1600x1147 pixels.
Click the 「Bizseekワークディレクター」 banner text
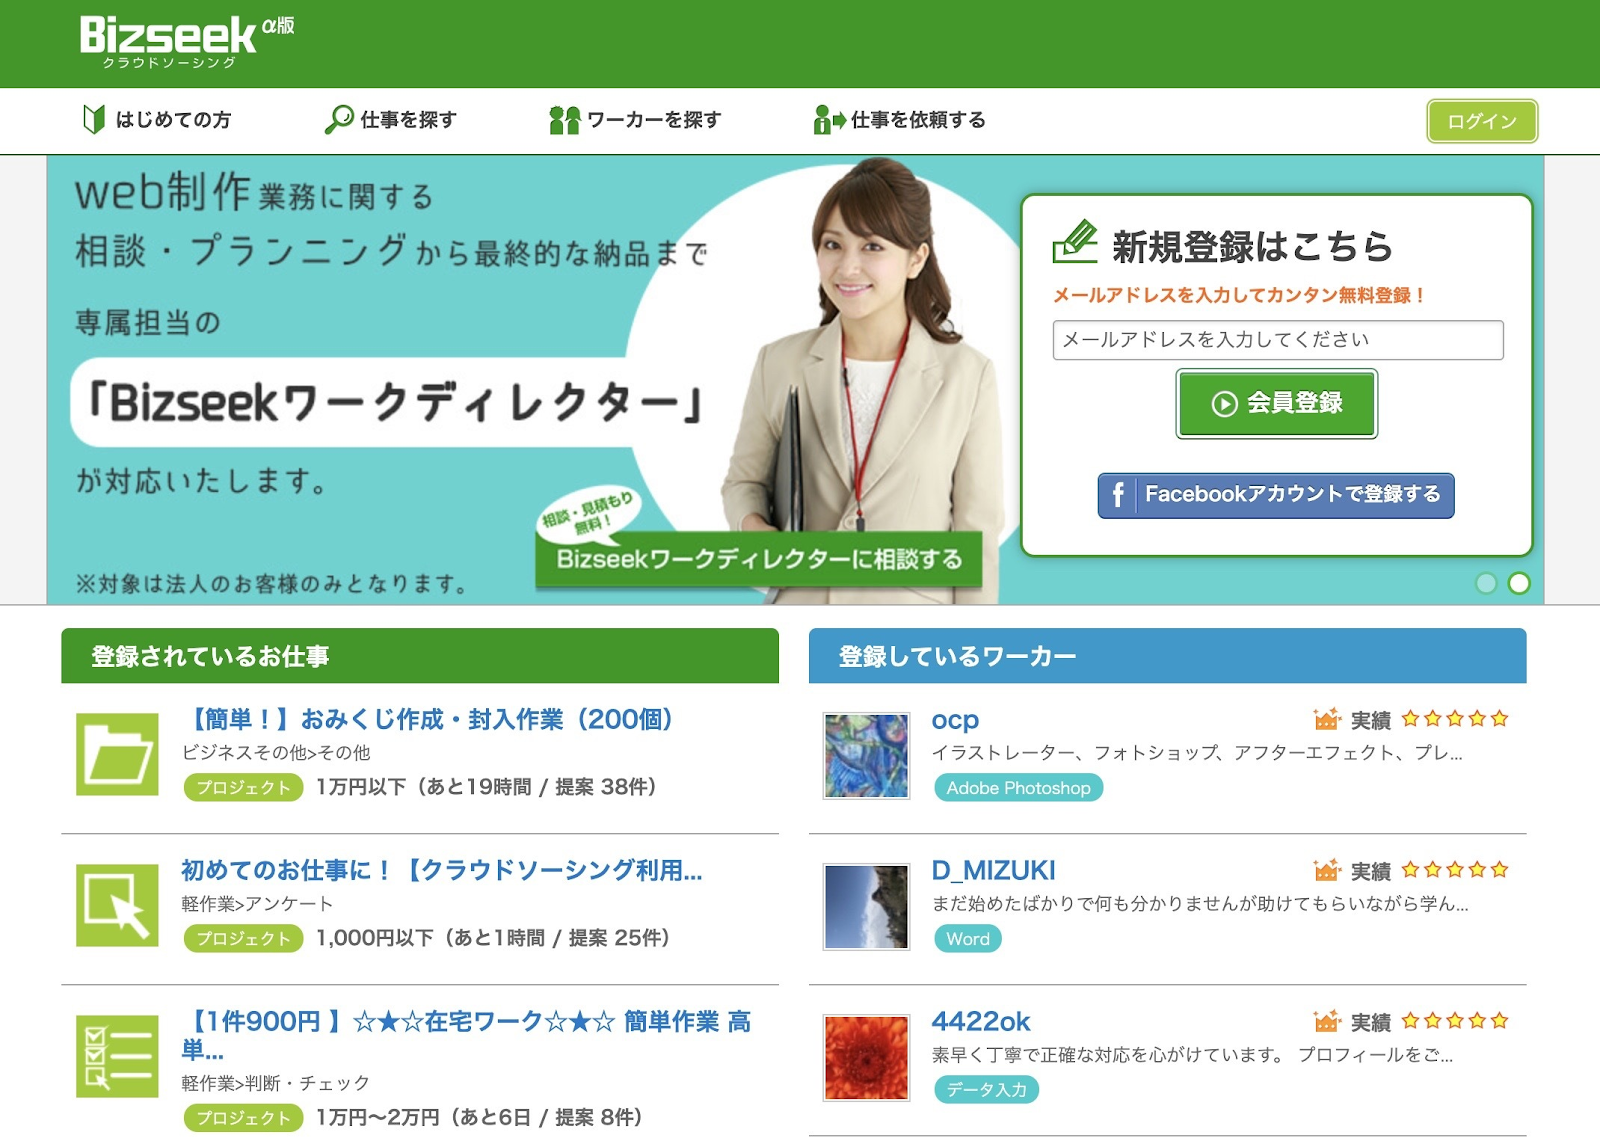pos(395,403)
